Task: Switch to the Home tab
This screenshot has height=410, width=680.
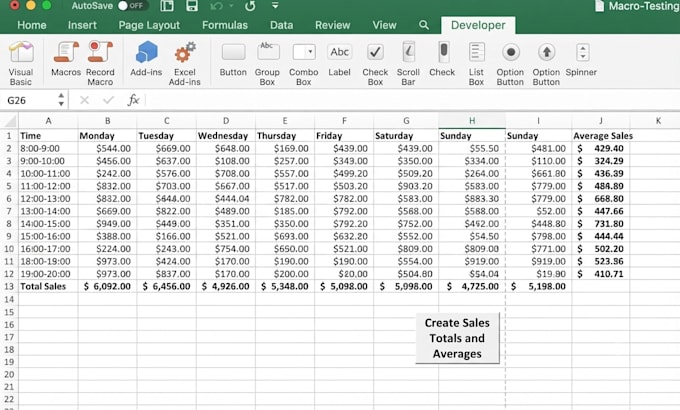Action: pos(32,25)
